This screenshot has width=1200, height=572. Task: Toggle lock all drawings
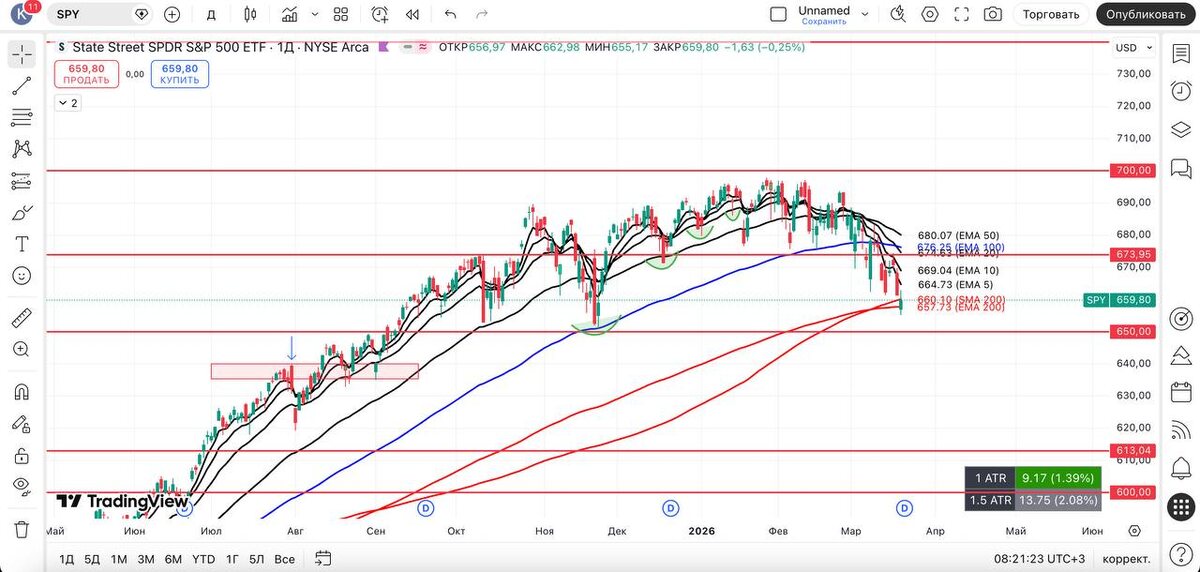[22, 455]
